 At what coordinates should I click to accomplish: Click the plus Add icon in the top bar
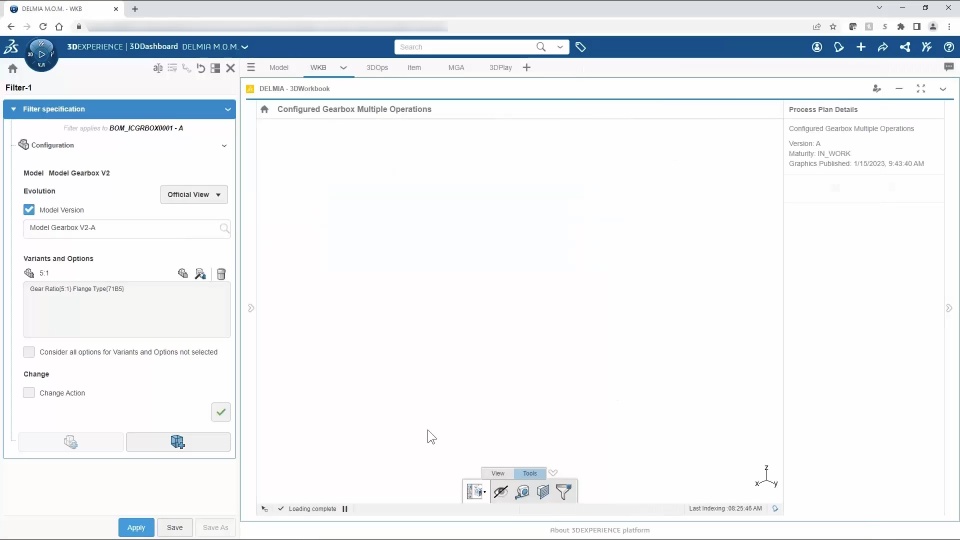pyautogui.click(x=861, y=47)
